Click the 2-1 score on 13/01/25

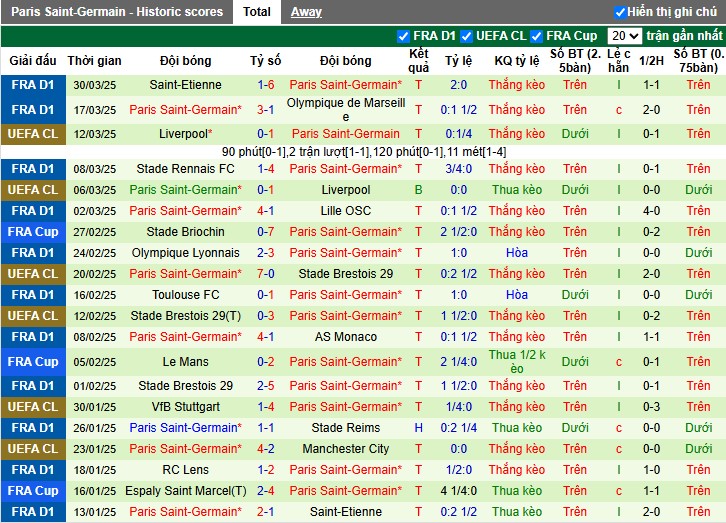266,511
